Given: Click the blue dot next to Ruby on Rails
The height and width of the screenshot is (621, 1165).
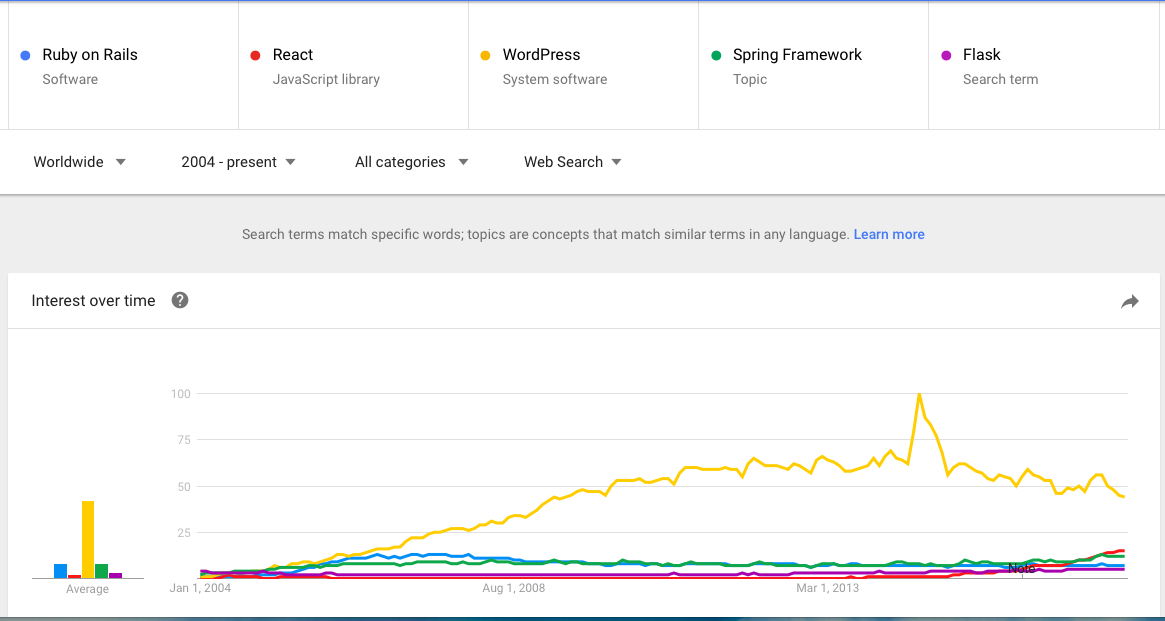Looking at the screenshot, I should (25, 55).
